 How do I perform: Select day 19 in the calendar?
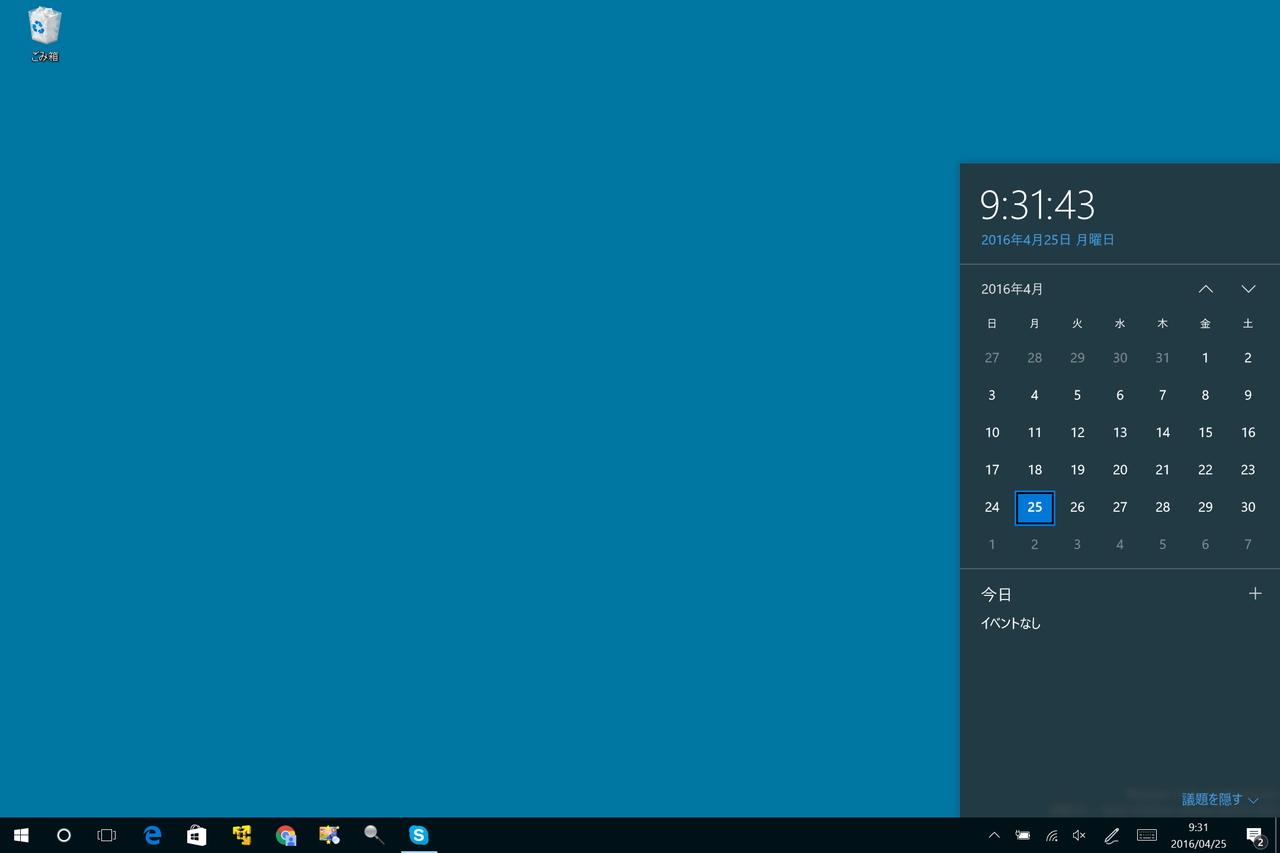pyautogui.click(x=1077, y=470)
